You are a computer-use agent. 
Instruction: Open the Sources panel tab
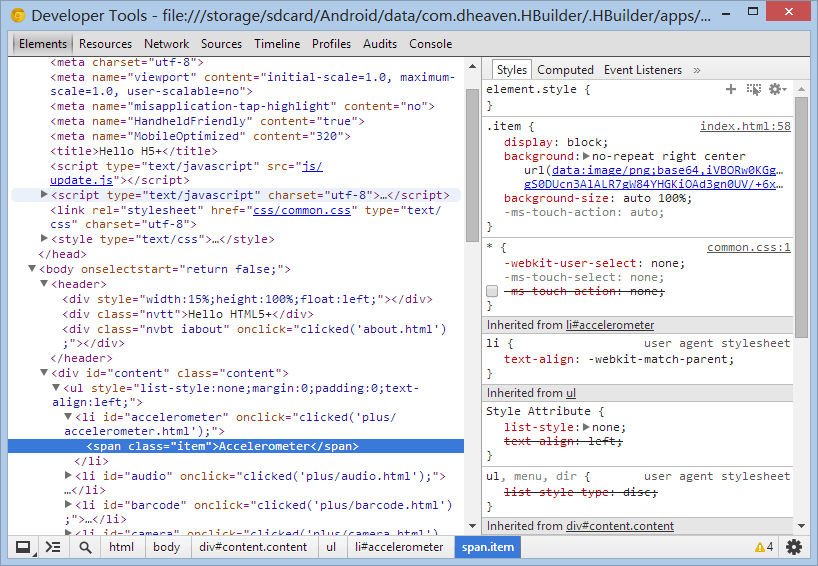(221, 44)
